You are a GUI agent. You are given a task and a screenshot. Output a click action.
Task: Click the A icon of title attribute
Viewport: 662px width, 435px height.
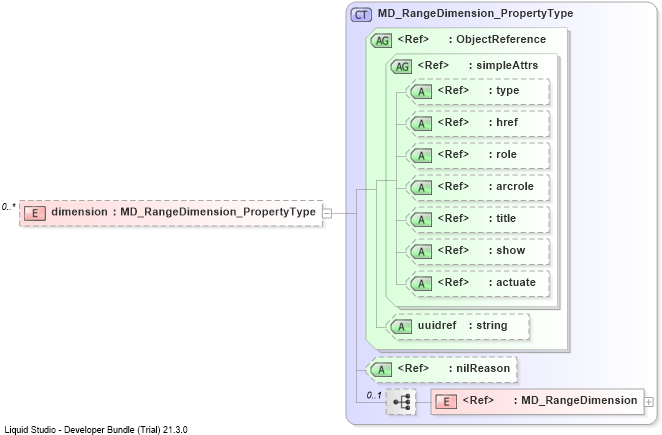pos(421,220)
